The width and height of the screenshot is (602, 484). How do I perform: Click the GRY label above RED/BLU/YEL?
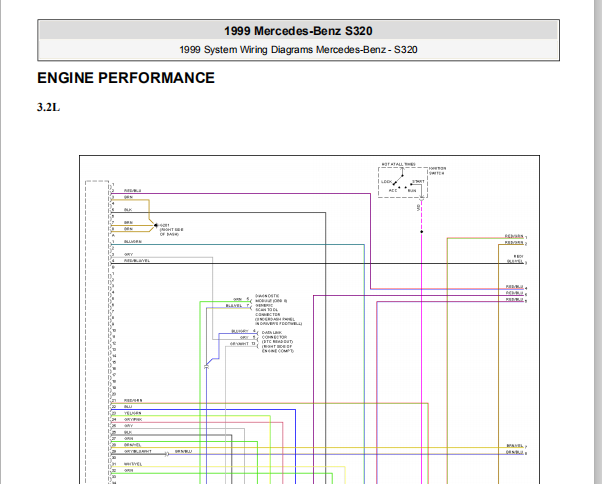[x=128, y=254]
